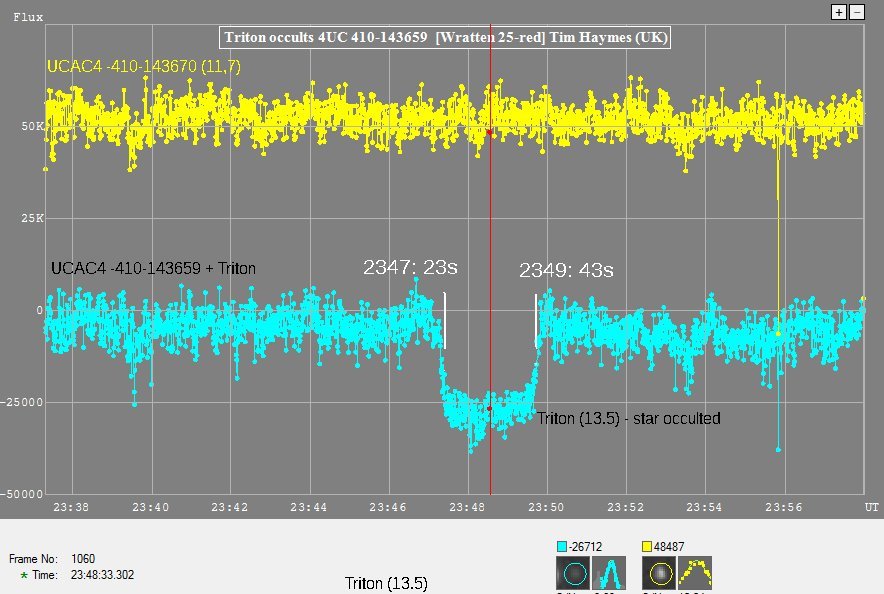
Task: Click the -25000 flux axis label
Action: [21, 402]
